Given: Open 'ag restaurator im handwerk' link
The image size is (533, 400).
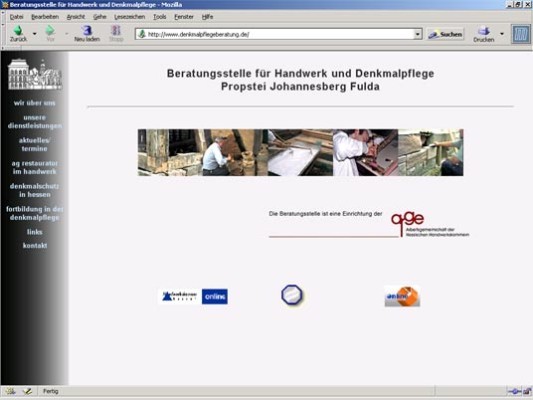Looking at the screenshot, I should 35,167.
